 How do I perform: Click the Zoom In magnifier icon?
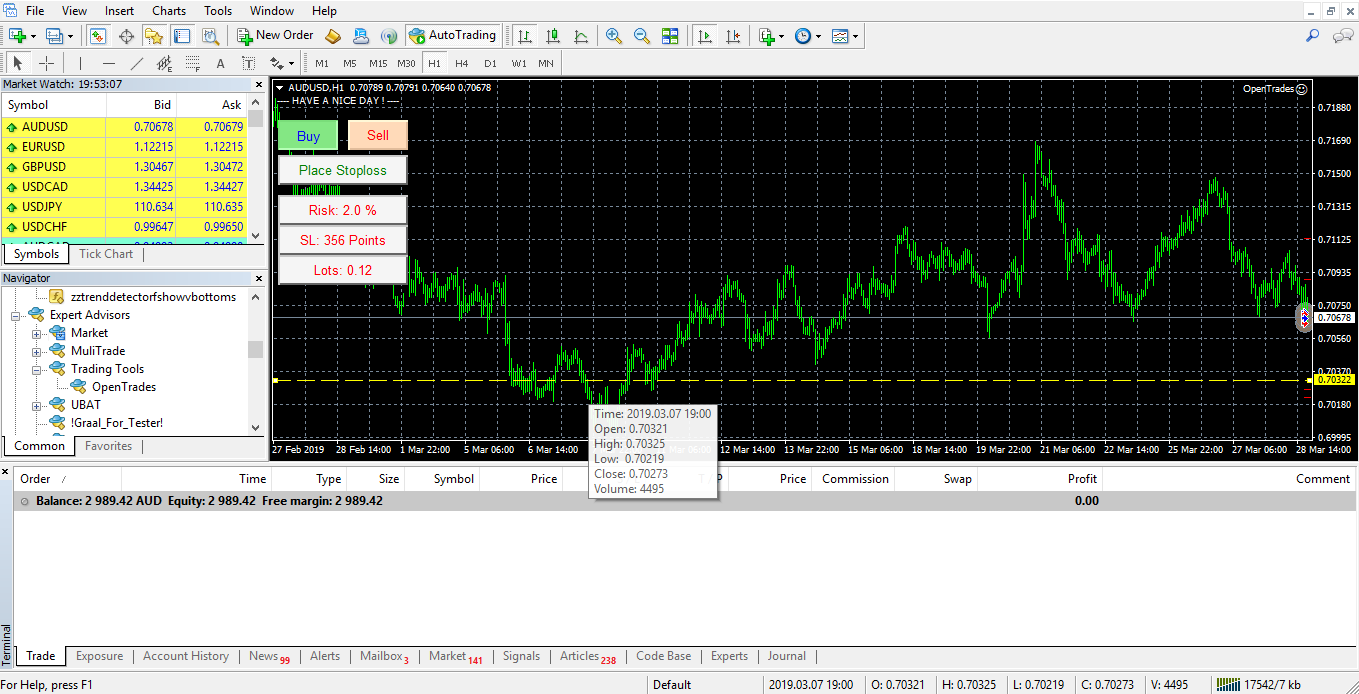click(x=614, y=36)
